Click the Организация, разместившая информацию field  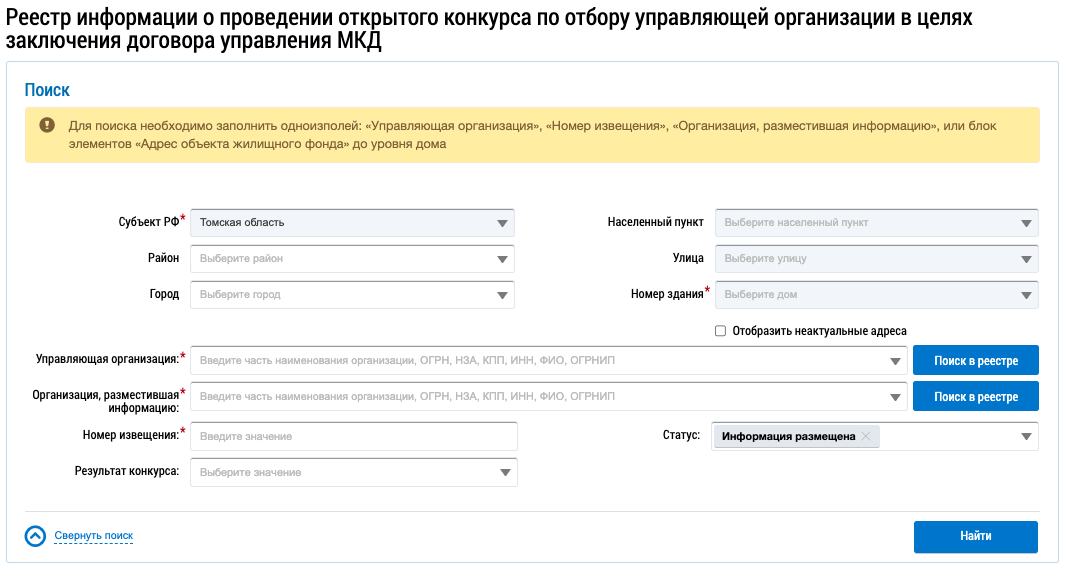540,397
